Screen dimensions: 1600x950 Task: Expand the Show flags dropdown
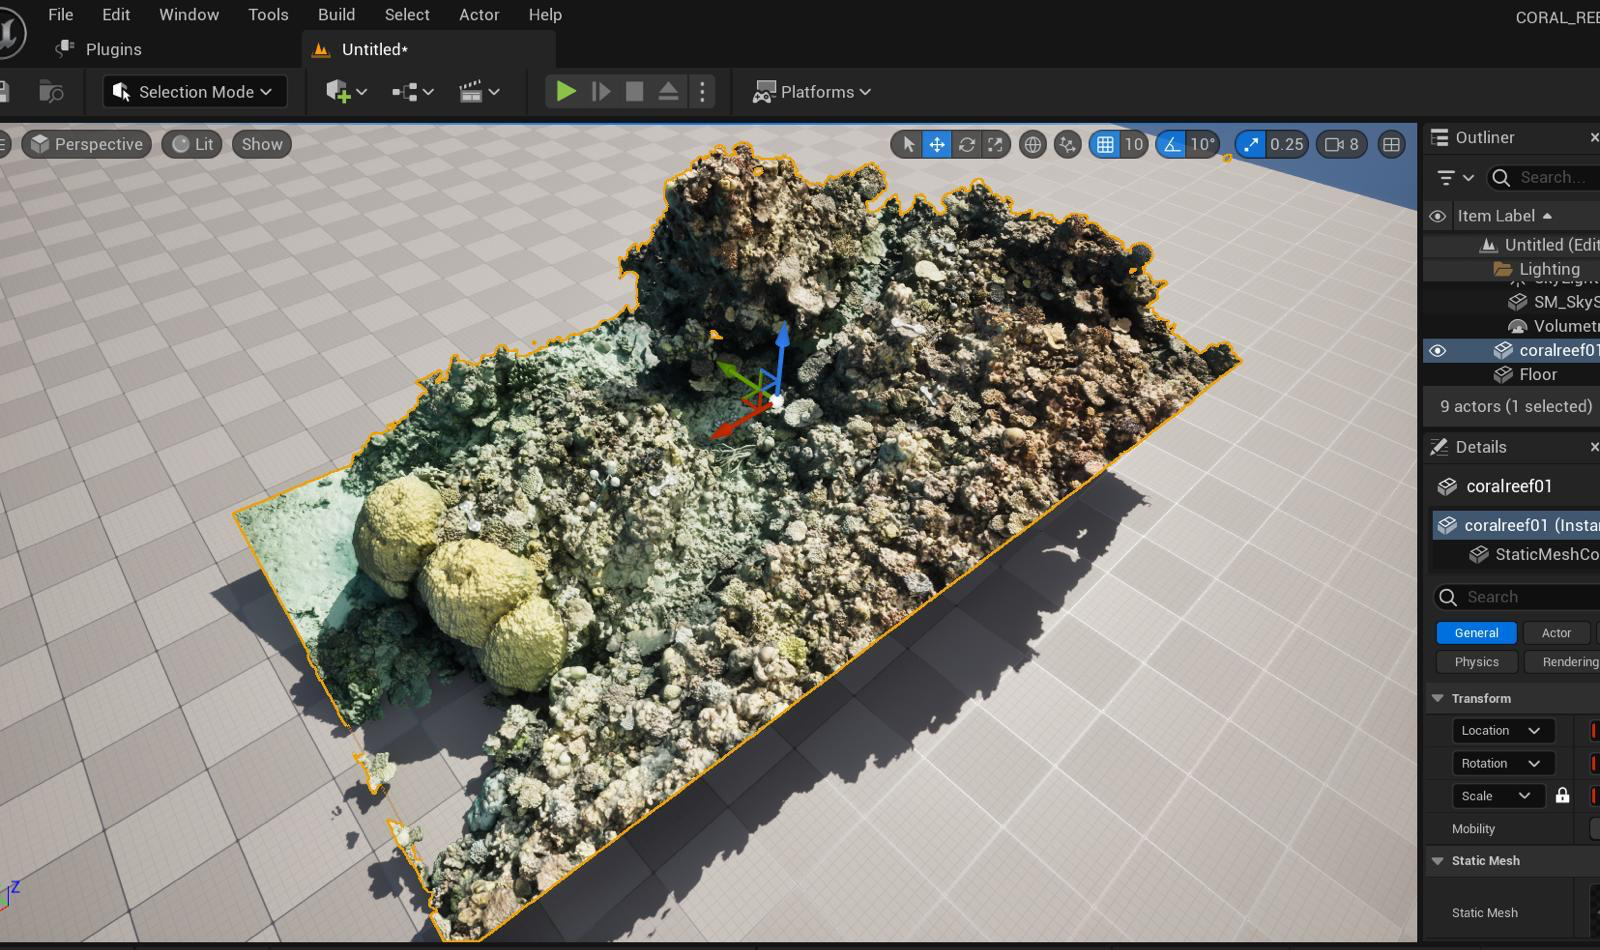tap(260, 144)
